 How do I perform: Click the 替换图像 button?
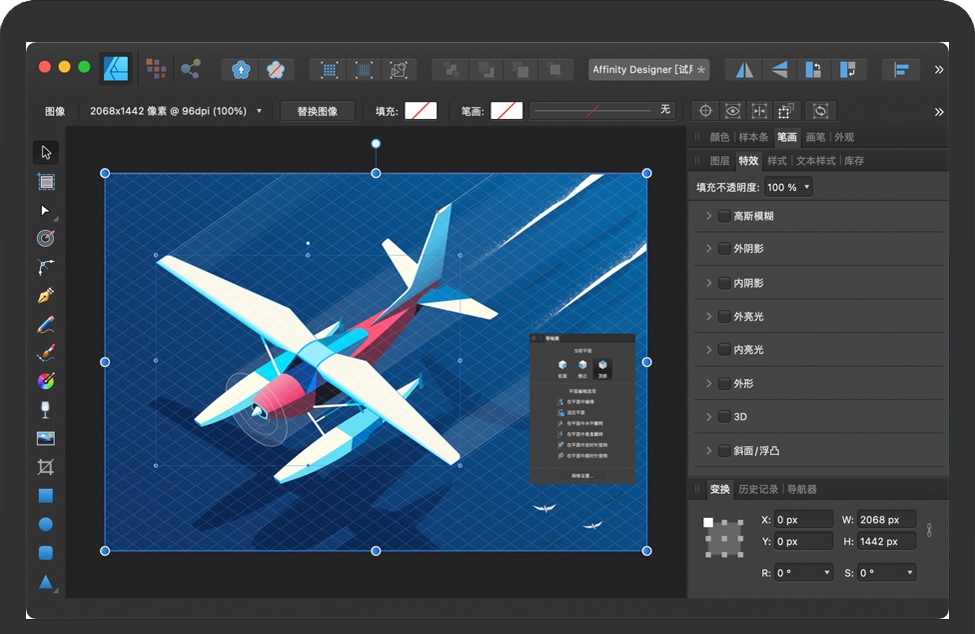[x=317, y=111]
